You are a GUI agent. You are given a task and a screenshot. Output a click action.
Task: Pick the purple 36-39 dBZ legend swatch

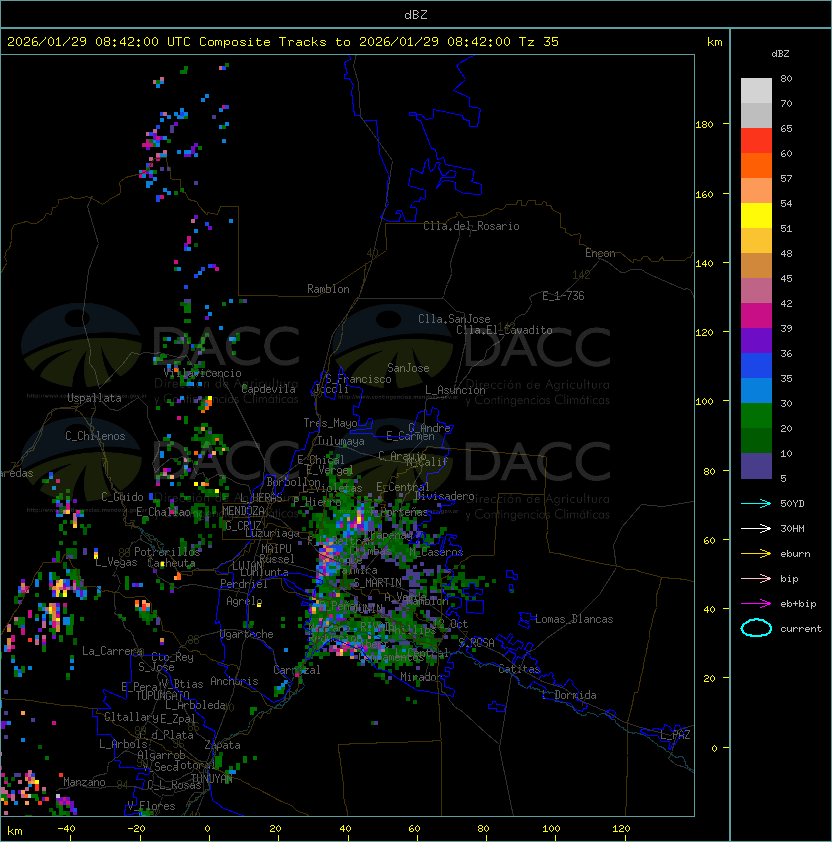coord(756,341)
